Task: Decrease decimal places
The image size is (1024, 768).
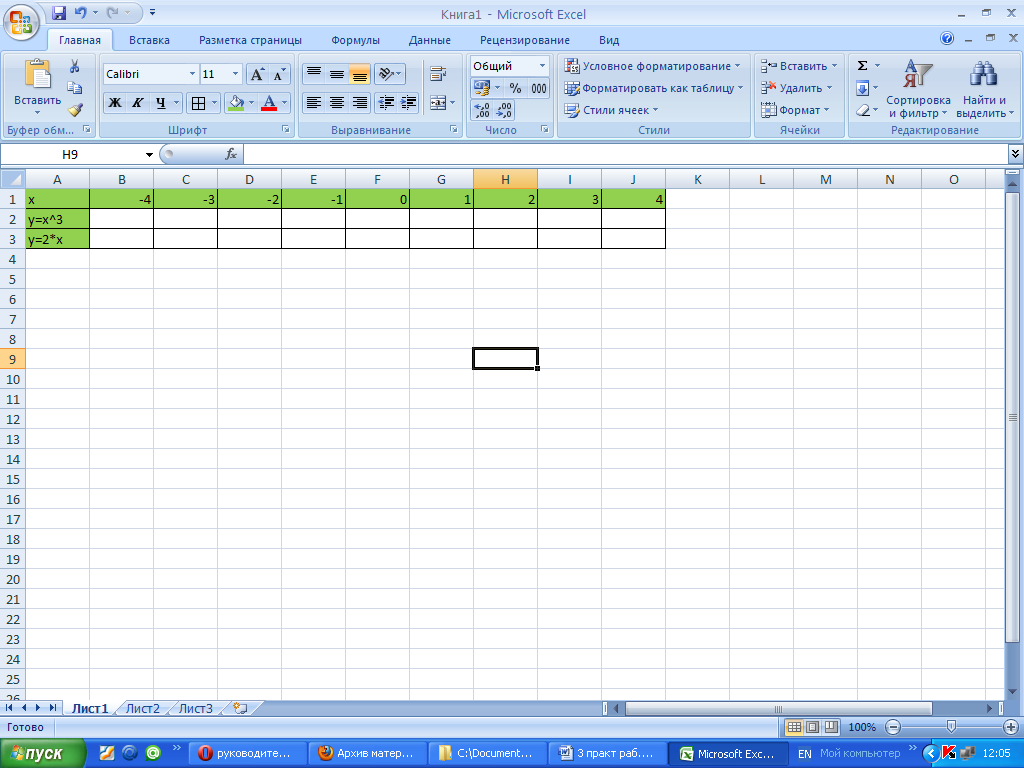Action: [x=504, y=110]
